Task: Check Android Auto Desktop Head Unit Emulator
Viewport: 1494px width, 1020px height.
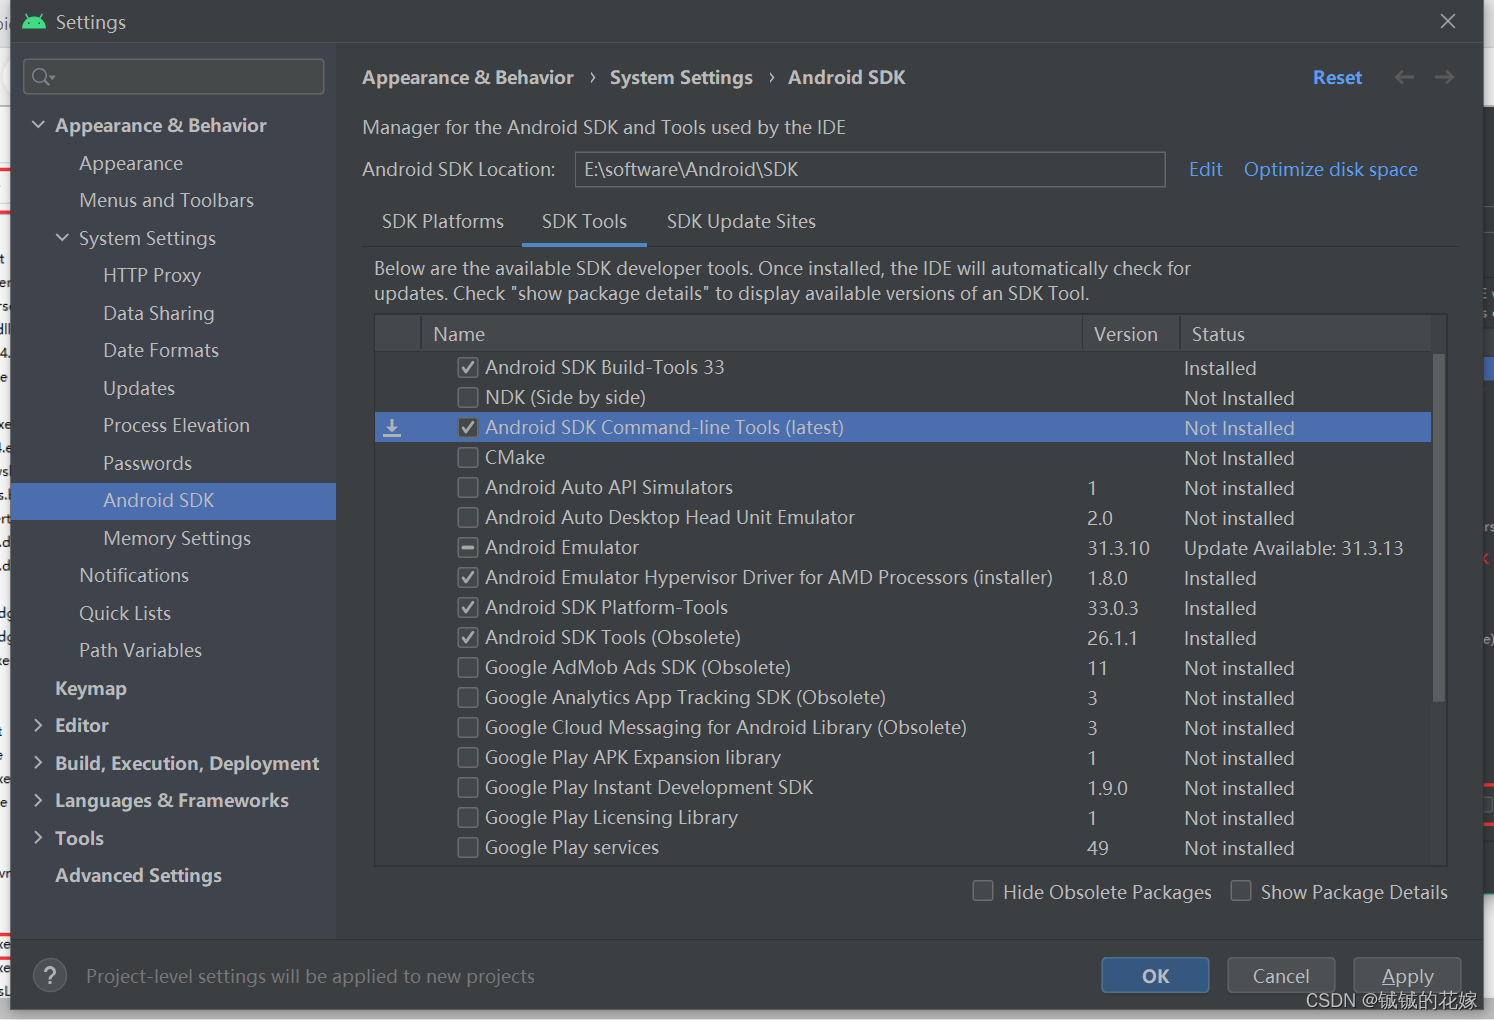Action: 467,517
